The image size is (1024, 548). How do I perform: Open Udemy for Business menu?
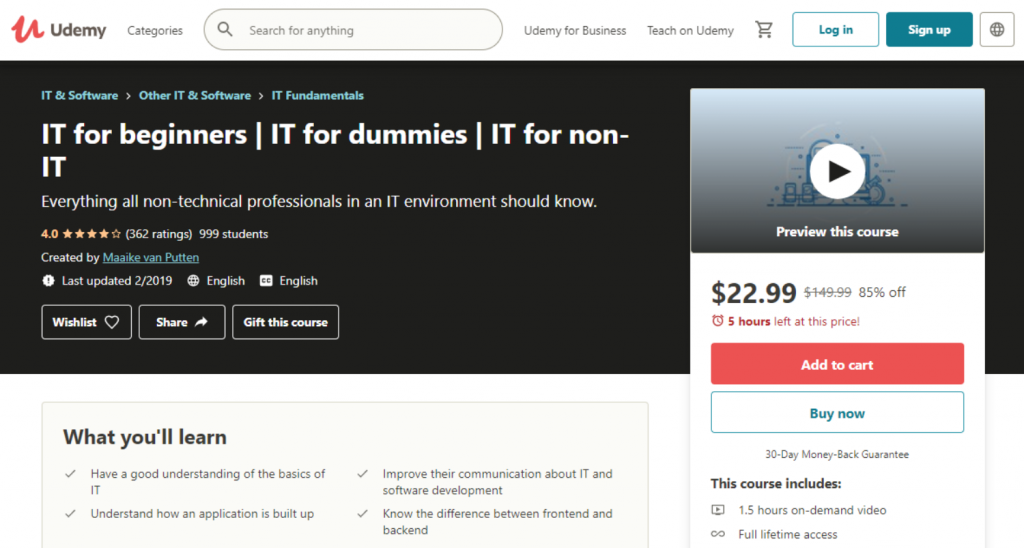(x=575, y=30)
